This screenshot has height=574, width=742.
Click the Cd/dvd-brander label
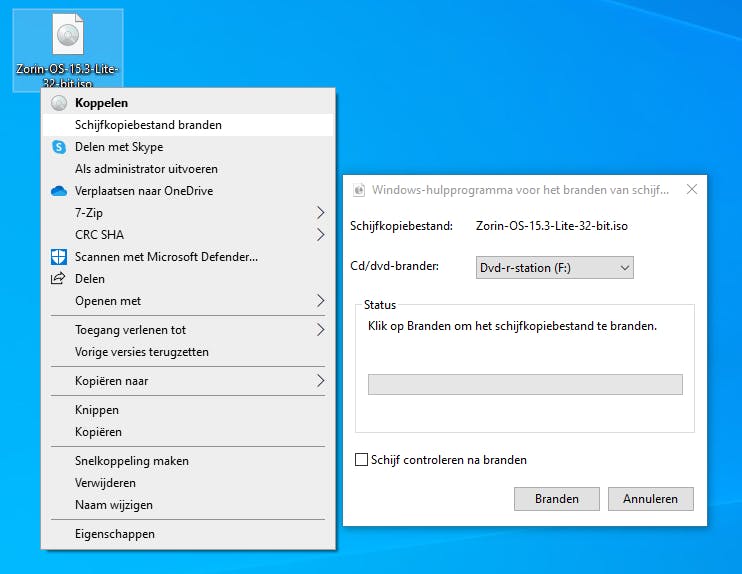[x=394, y=266]
